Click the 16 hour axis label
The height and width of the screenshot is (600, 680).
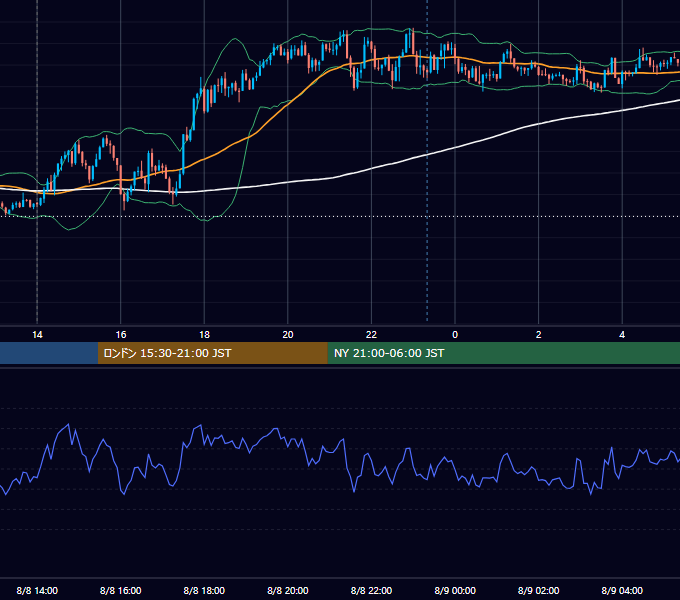point(121,335)
